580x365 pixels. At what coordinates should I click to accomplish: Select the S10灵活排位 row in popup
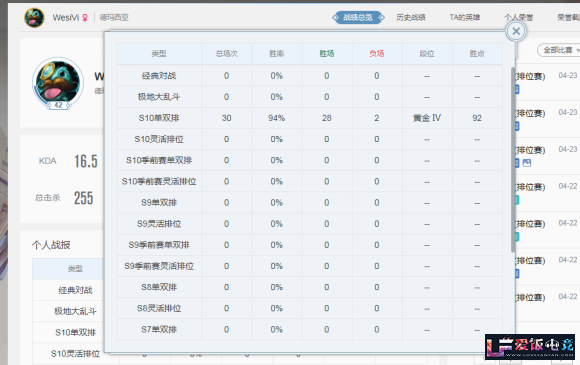tap(309, 139)
